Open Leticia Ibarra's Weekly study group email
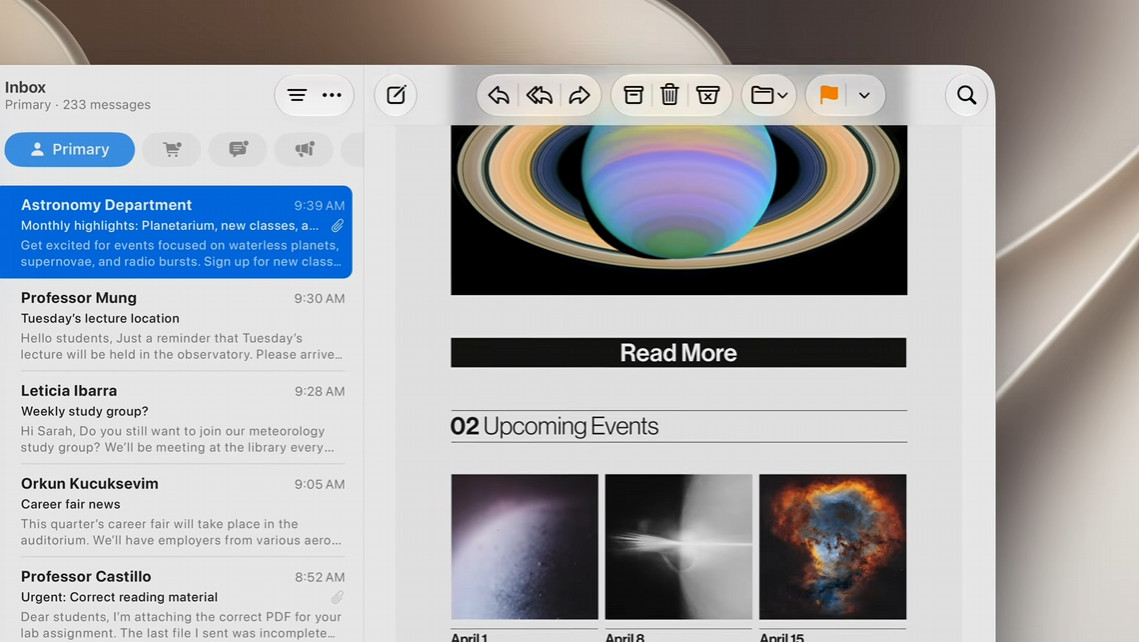The width and height of the screenshot is (1139, 642). point(176,418)
